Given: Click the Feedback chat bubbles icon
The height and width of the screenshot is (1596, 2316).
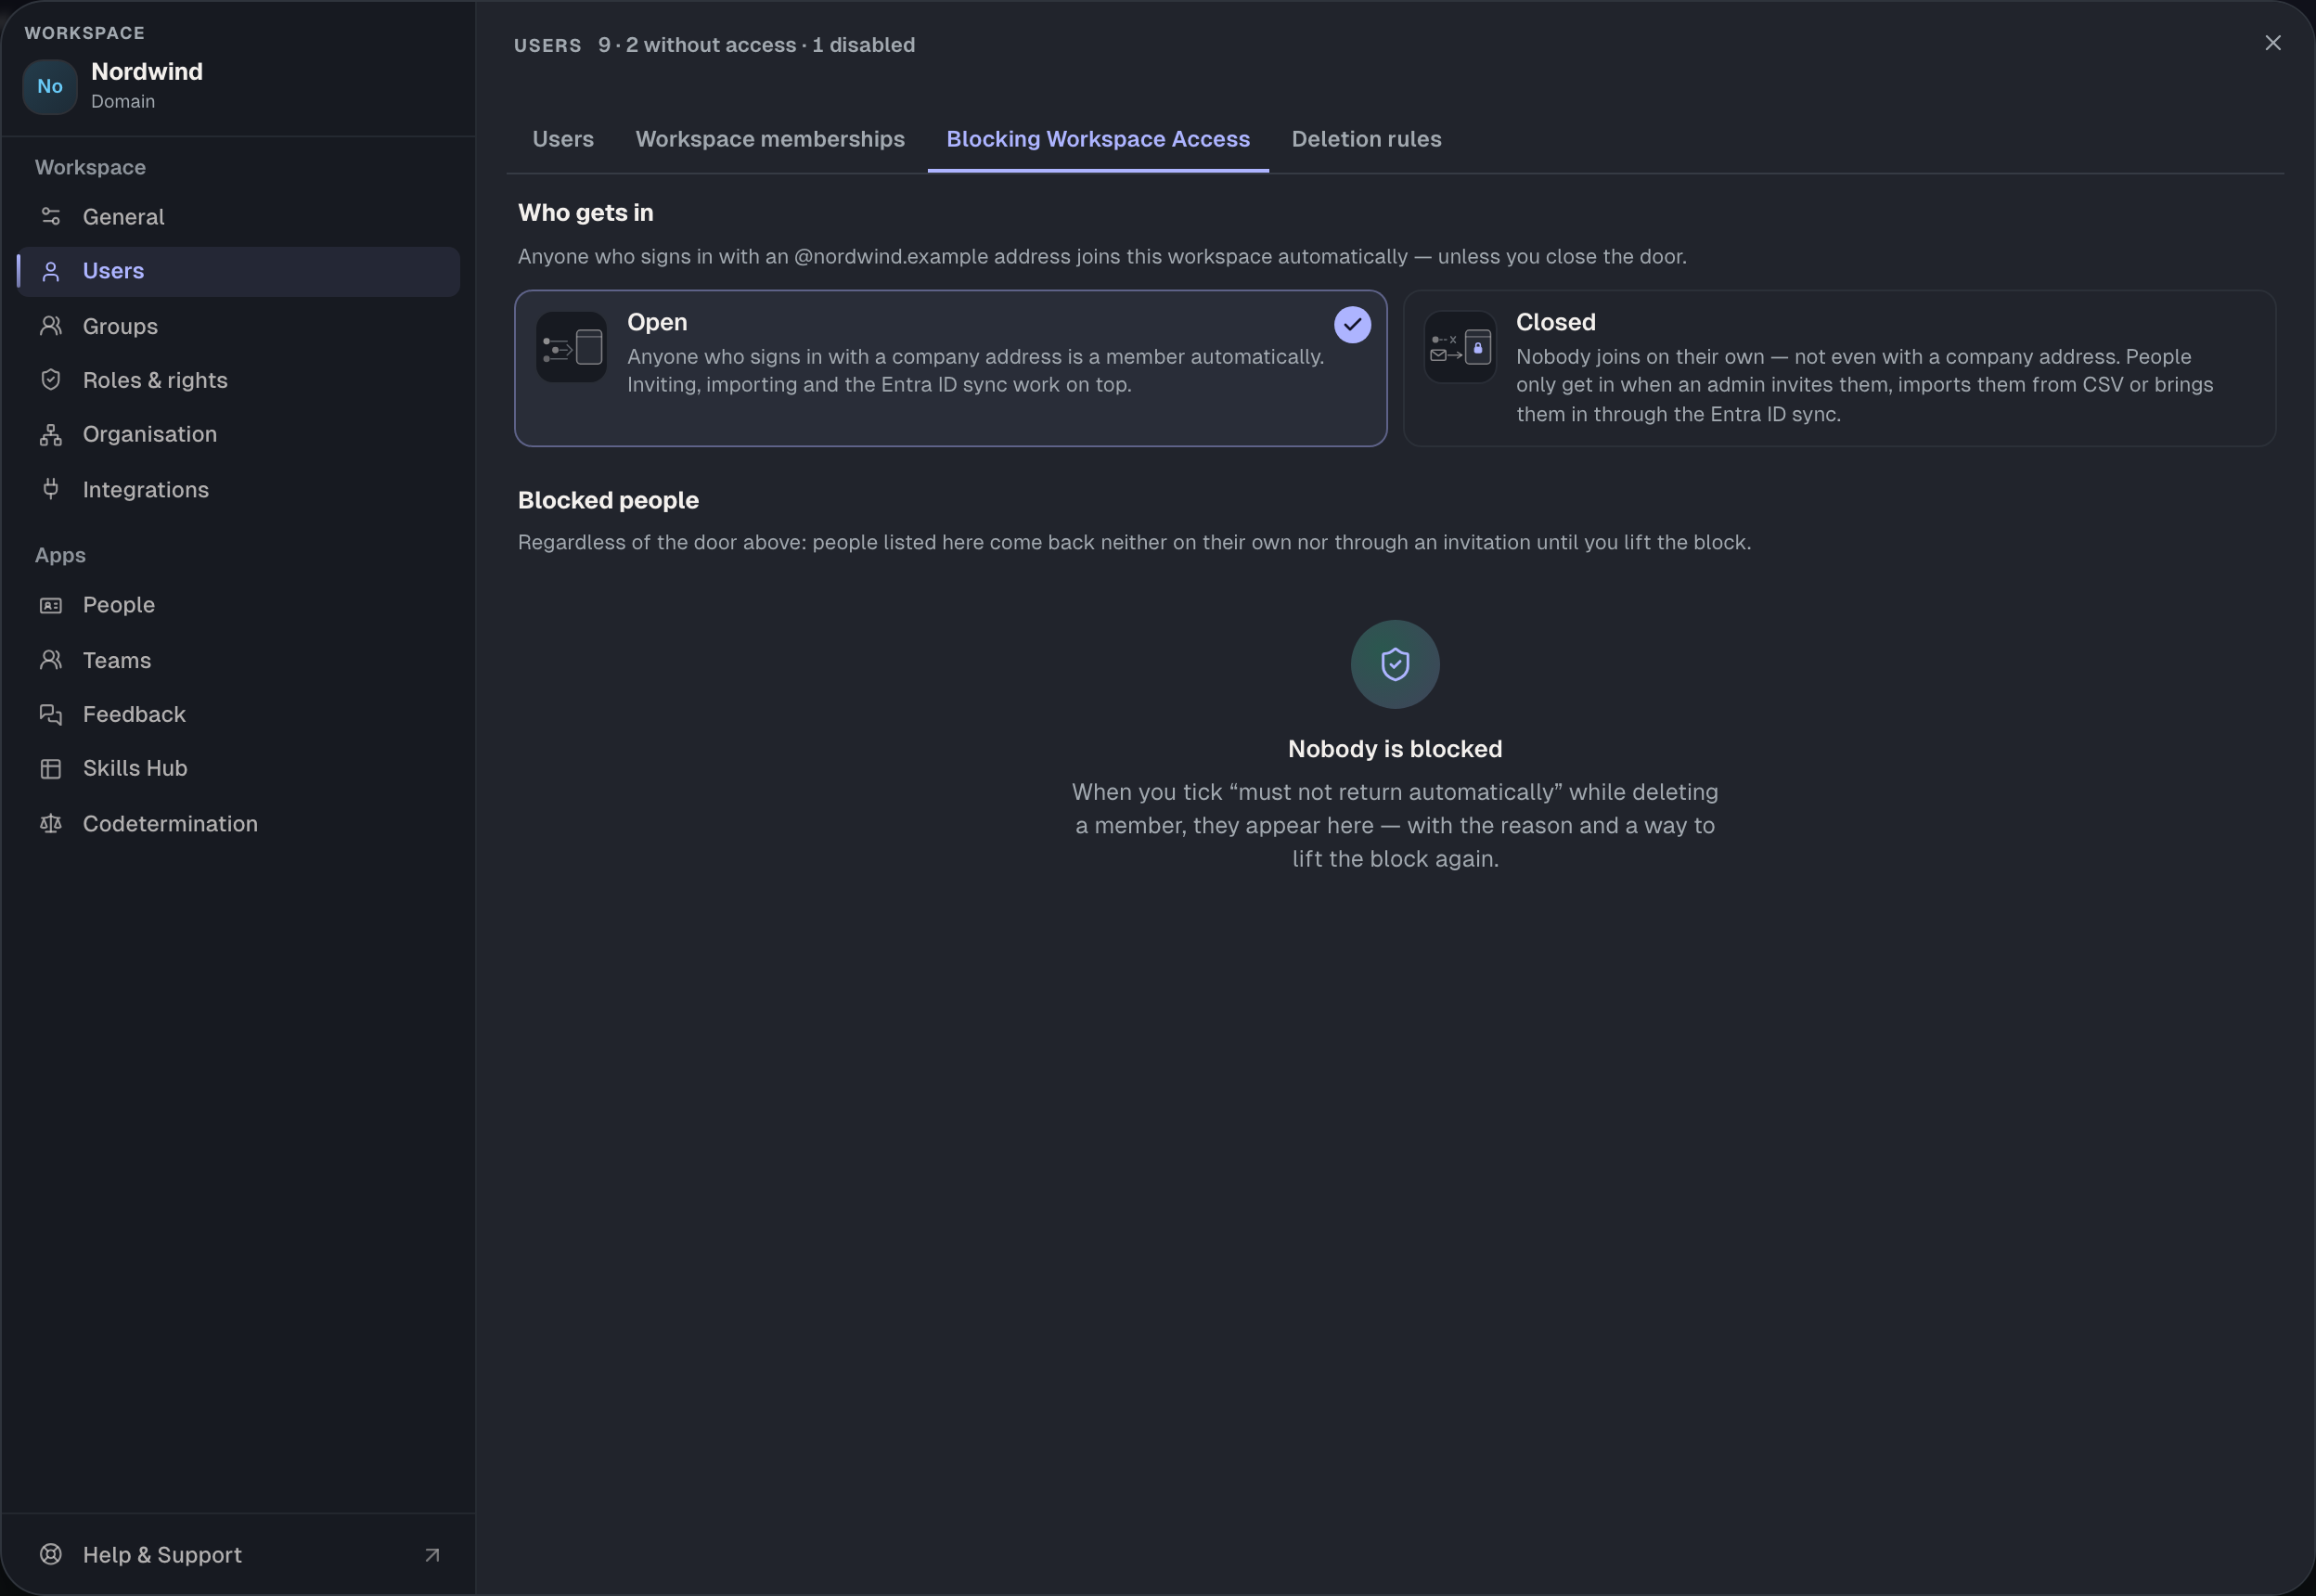Looking at the screenshot, I should coord(51,714).
